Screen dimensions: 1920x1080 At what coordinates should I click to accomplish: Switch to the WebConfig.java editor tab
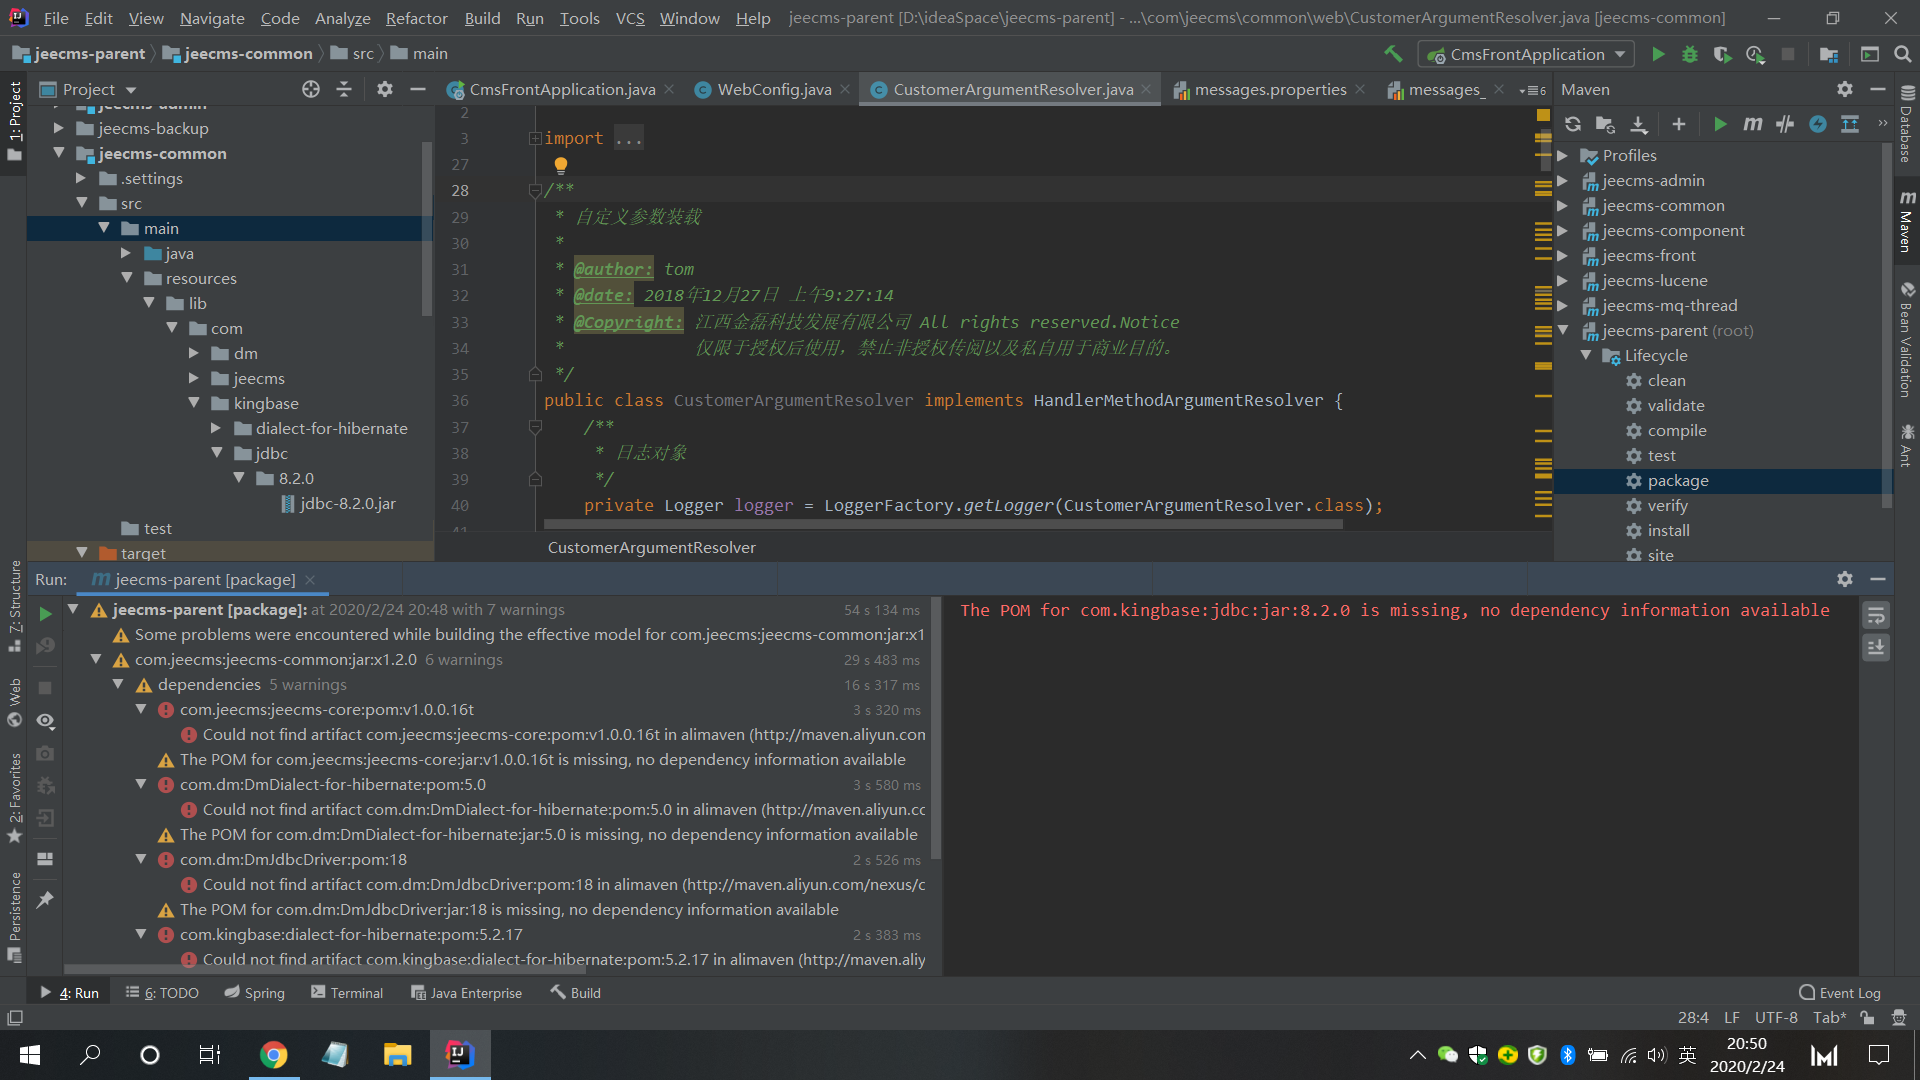773,90
